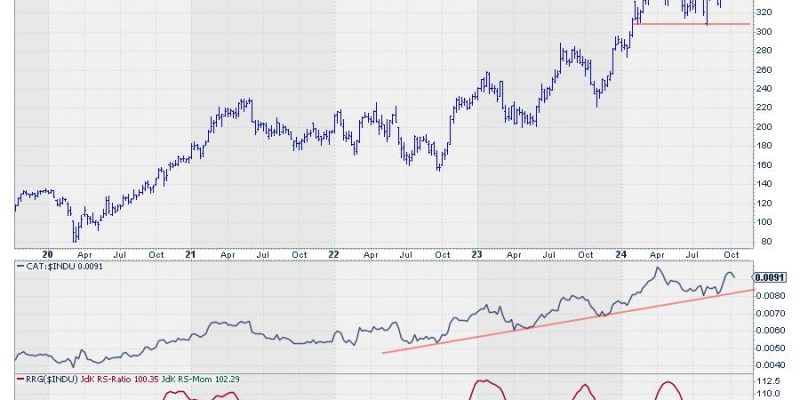Click the RRG($INDU) indicator label
The height and width of the screenshot is (400, 800).
(51, 379)
